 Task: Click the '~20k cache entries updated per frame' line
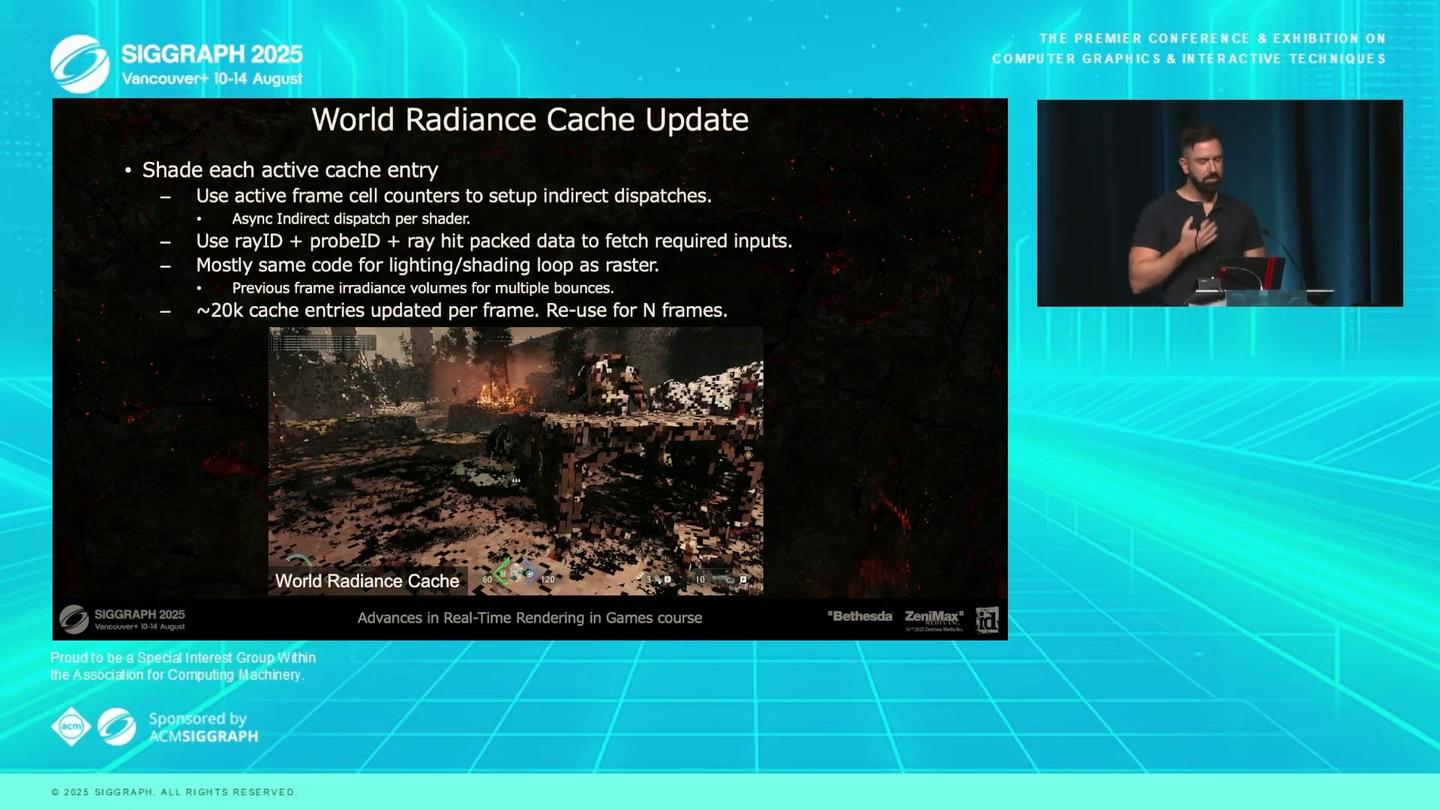coord(462,311)
